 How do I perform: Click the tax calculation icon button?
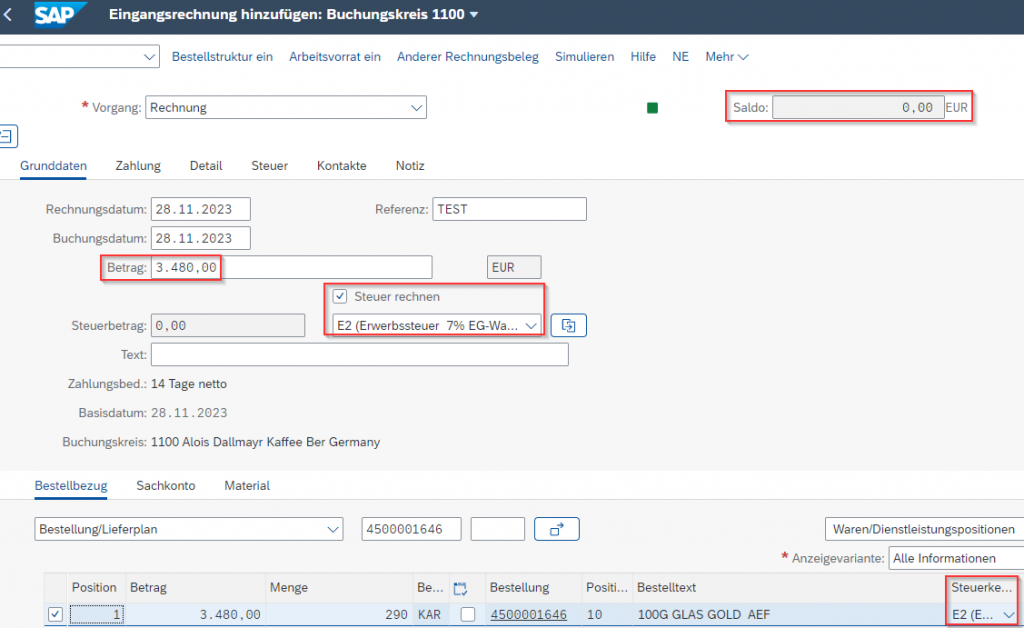click(x=568, y=325)
